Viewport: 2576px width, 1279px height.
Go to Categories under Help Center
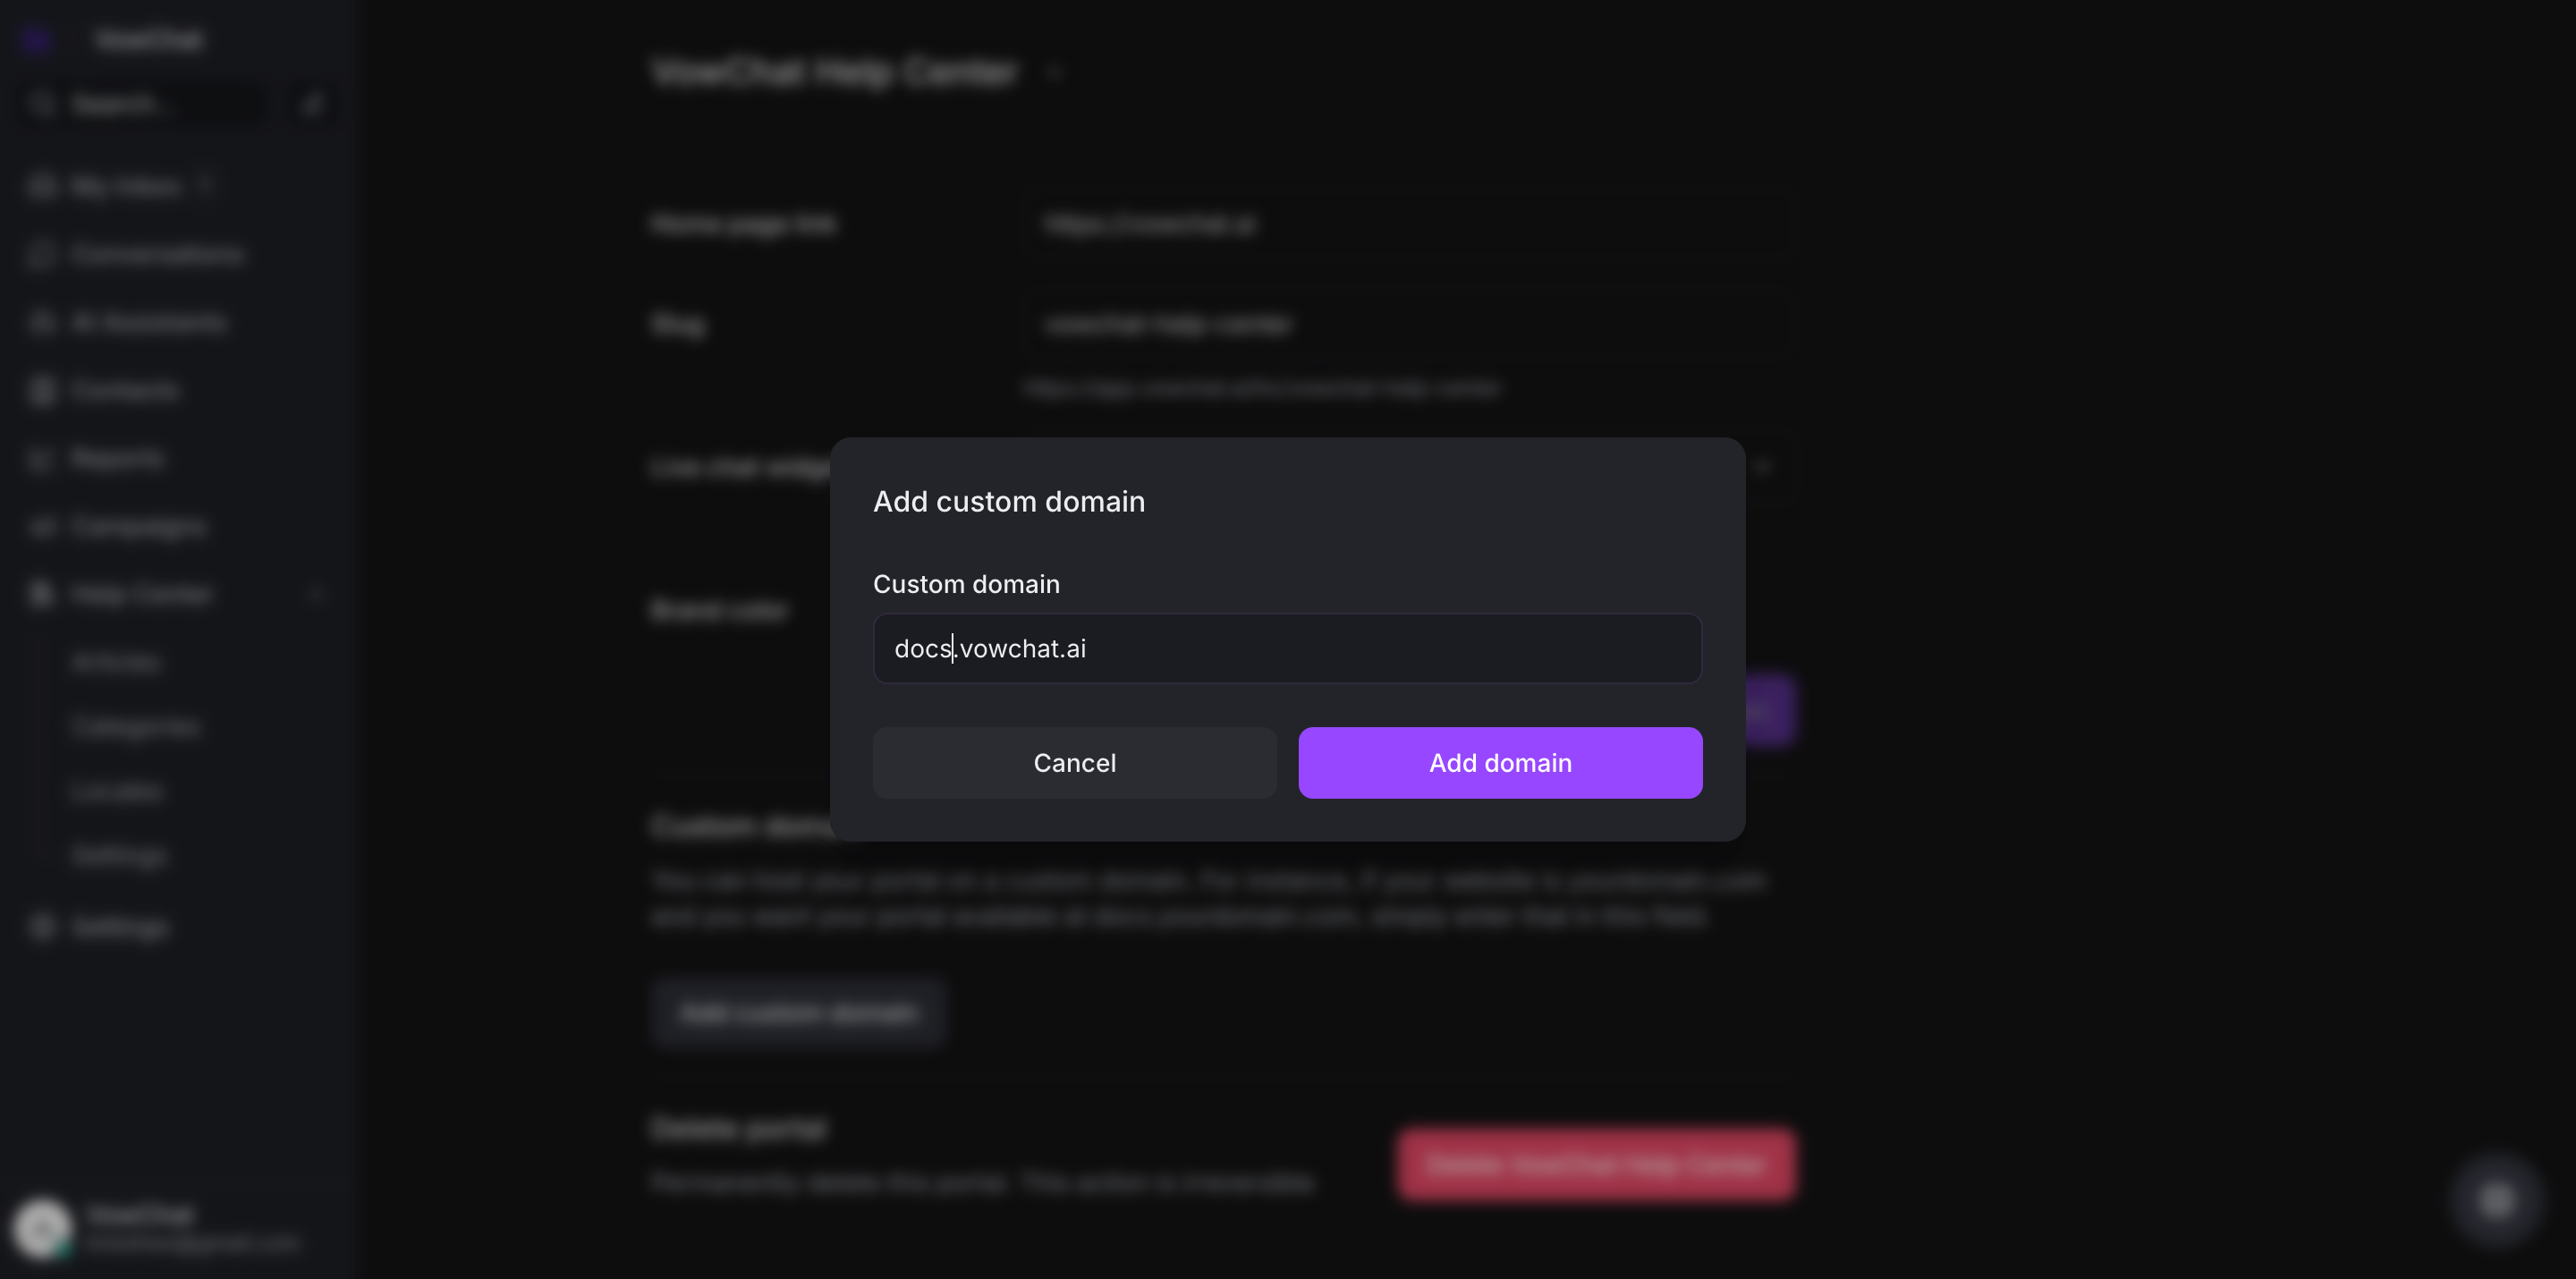[x=136, y=727]
